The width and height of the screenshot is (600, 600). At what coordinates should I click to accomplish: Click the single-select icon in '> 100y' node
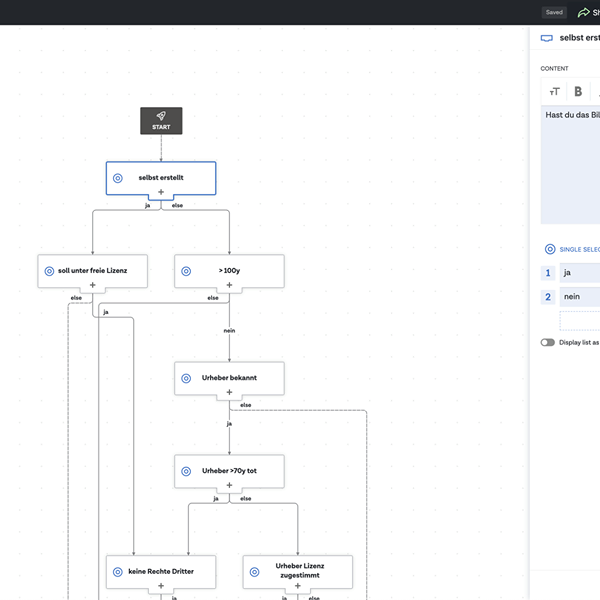(x=186, y=271)
